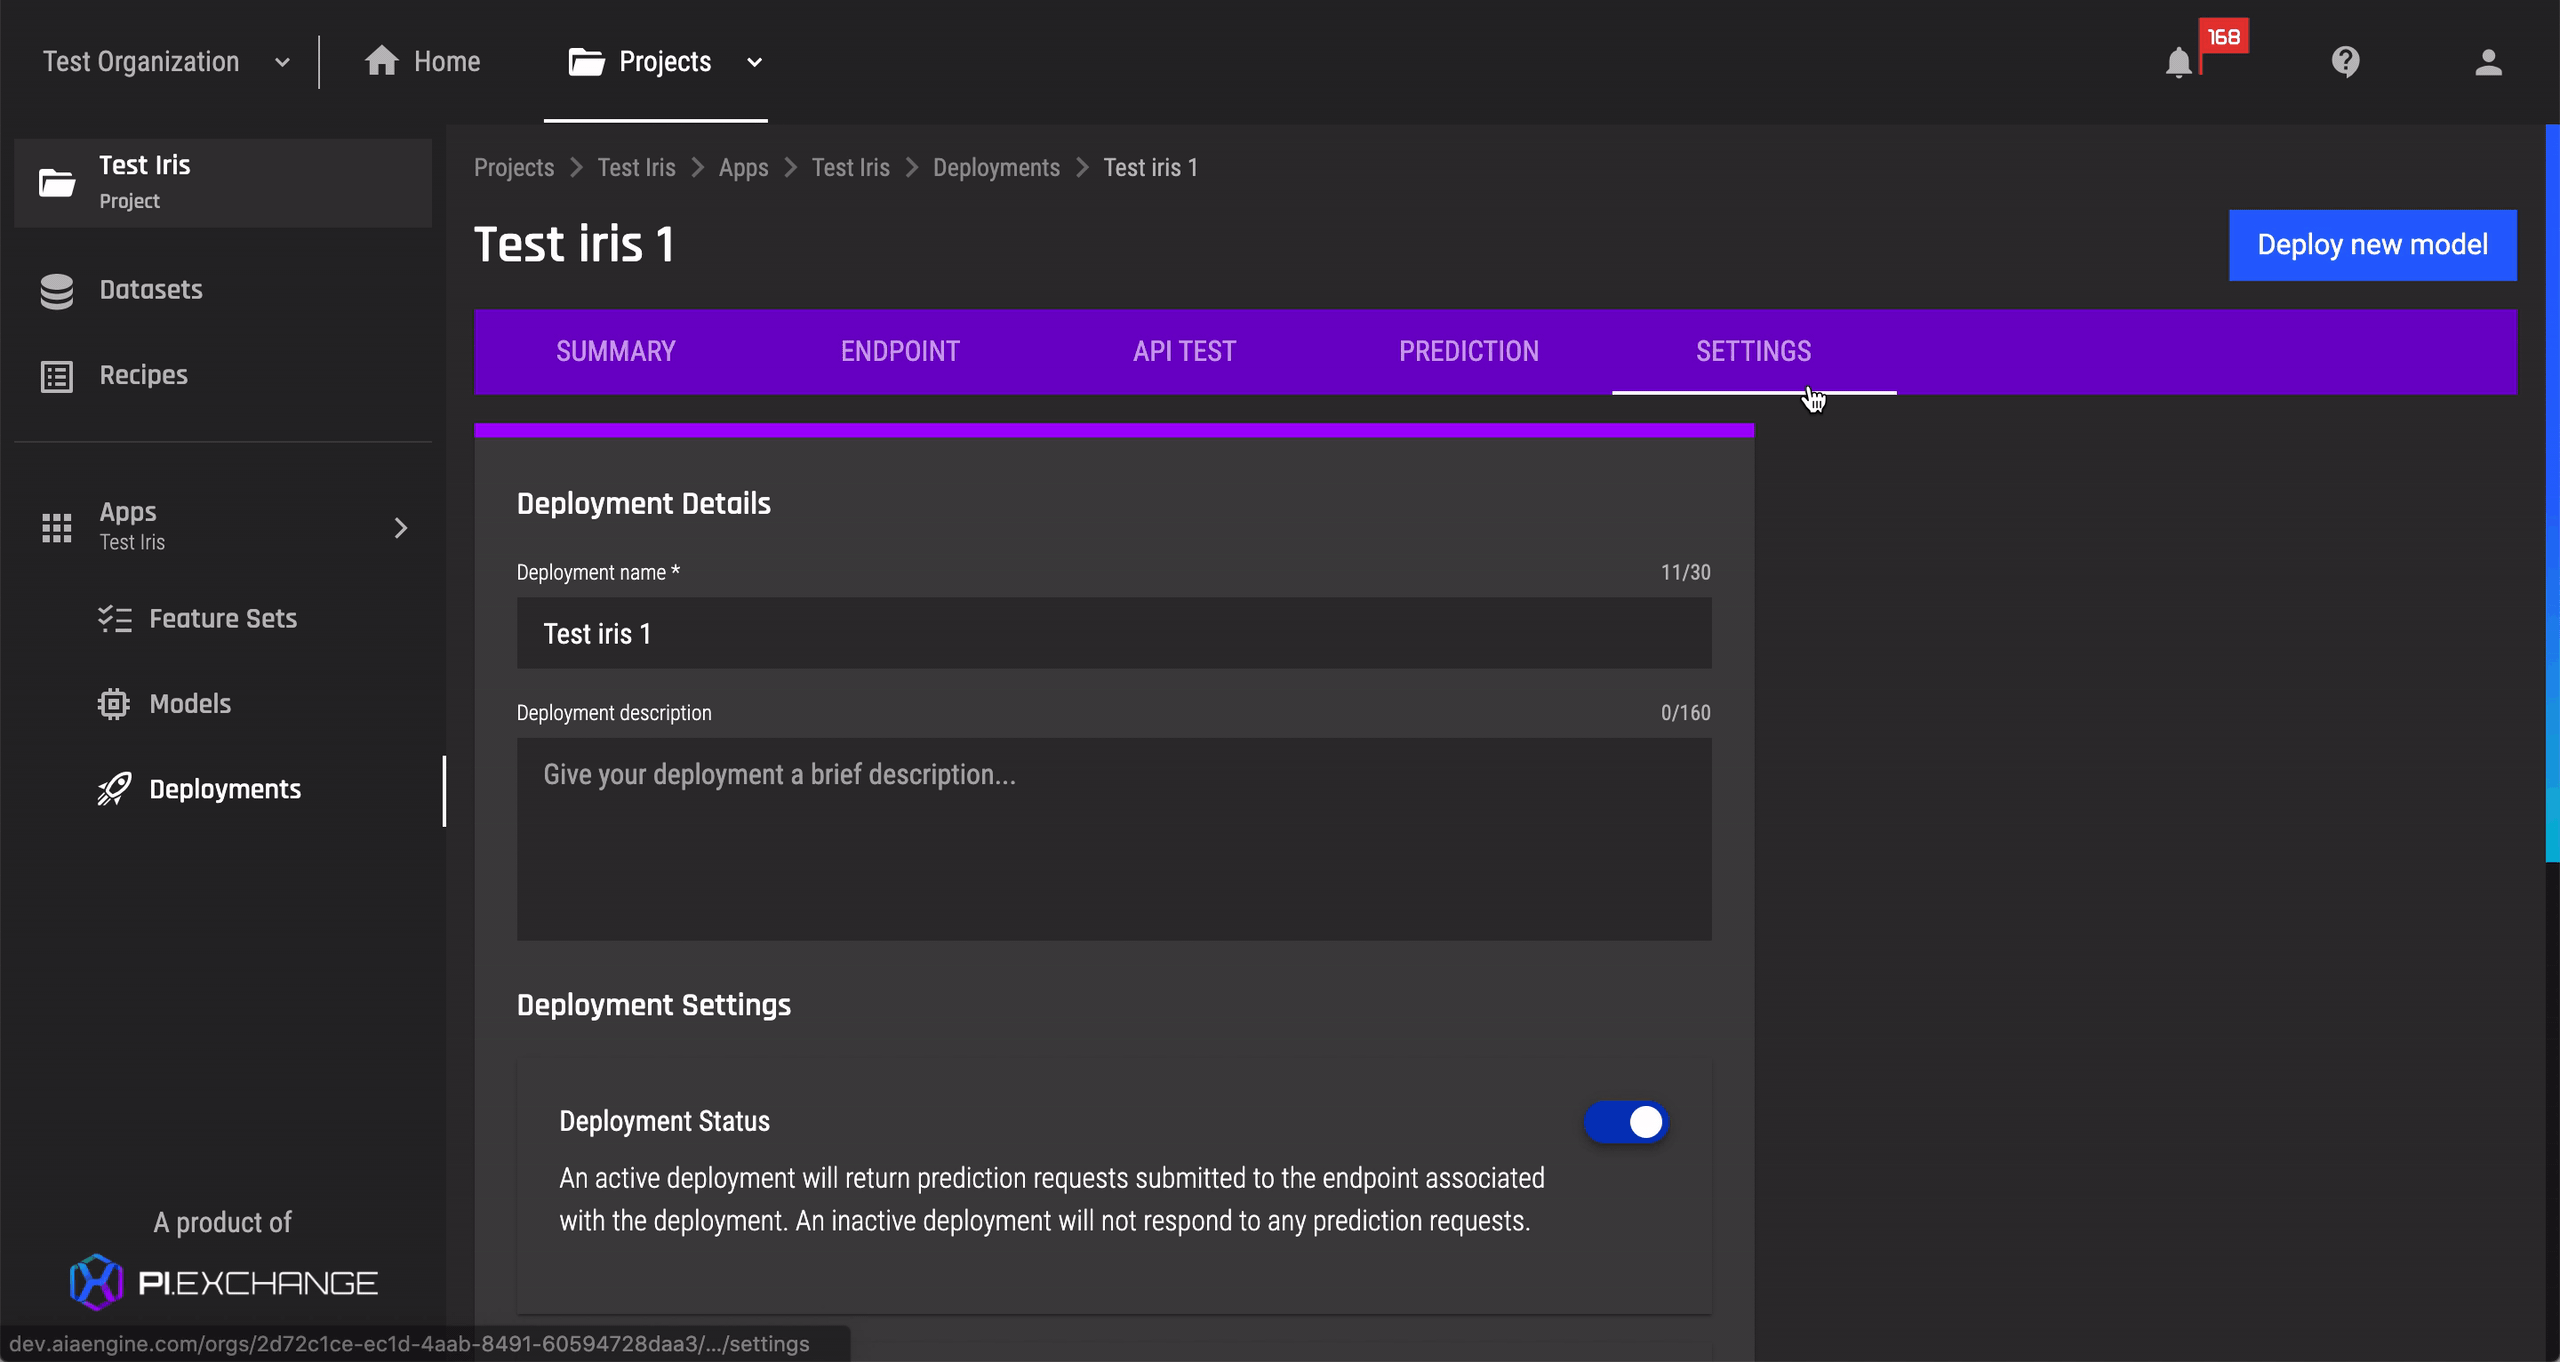This screenshot has width=2560, height=1362.
Task: Click the Recipes icon in sidebar
Action: 58,374
